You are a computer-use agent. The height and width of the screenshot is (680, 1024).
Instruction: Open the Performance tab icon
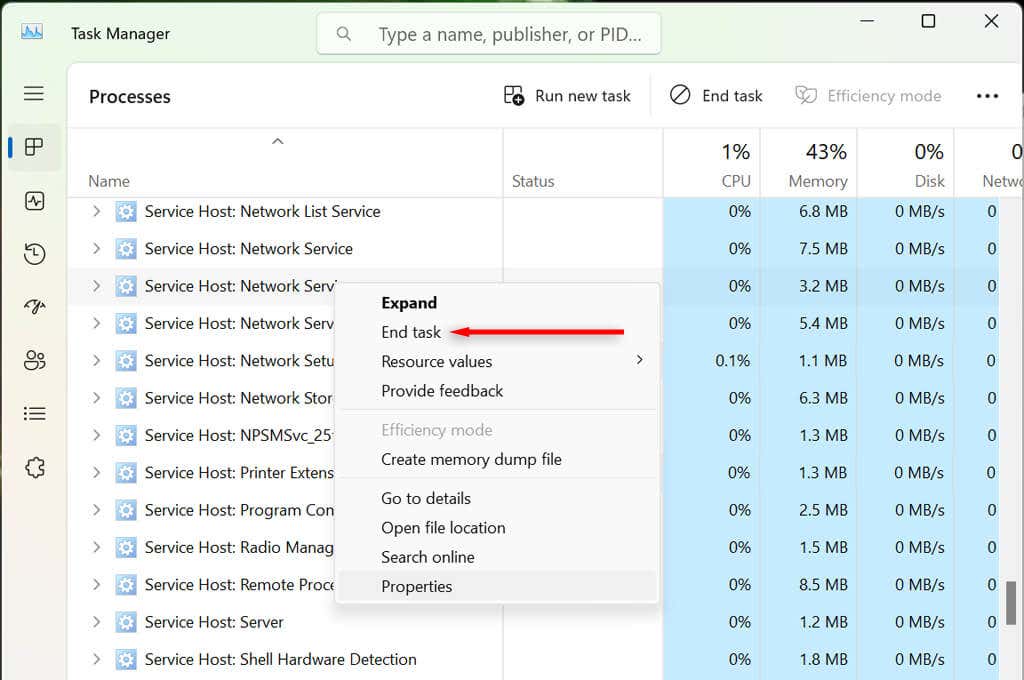(34, 201)
